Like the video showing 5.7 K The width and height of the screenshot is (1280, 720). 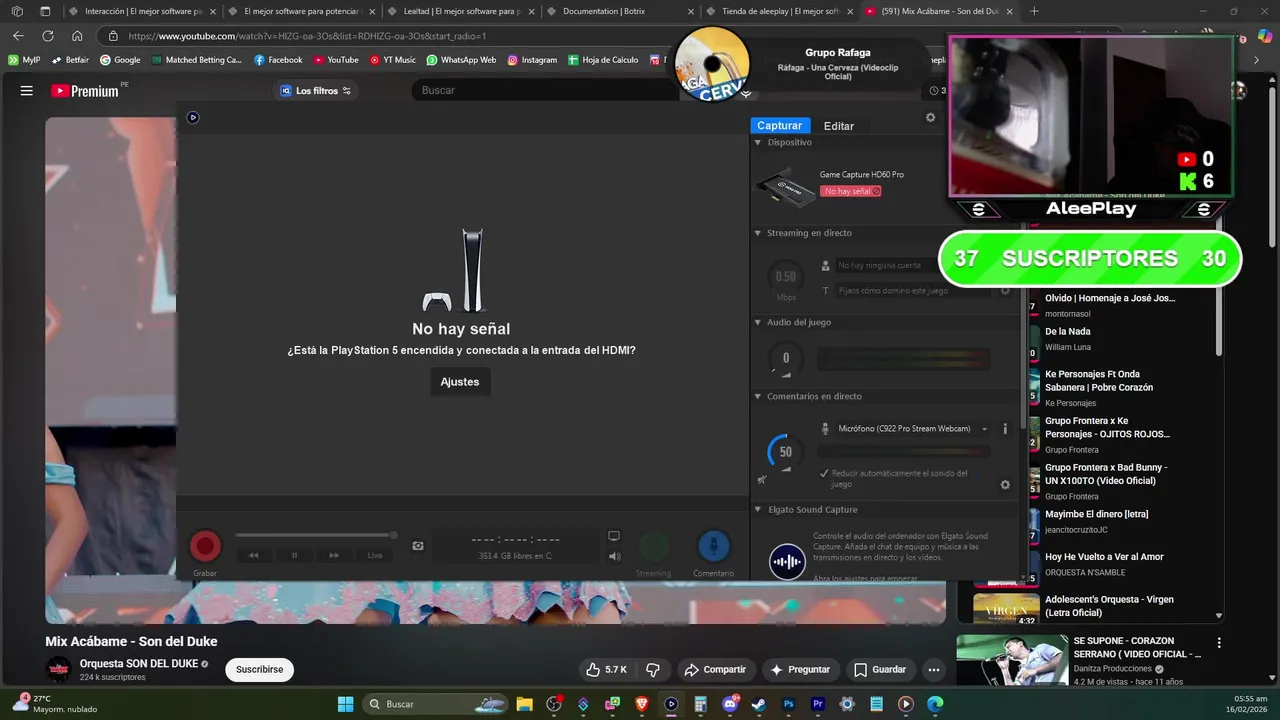606,670
